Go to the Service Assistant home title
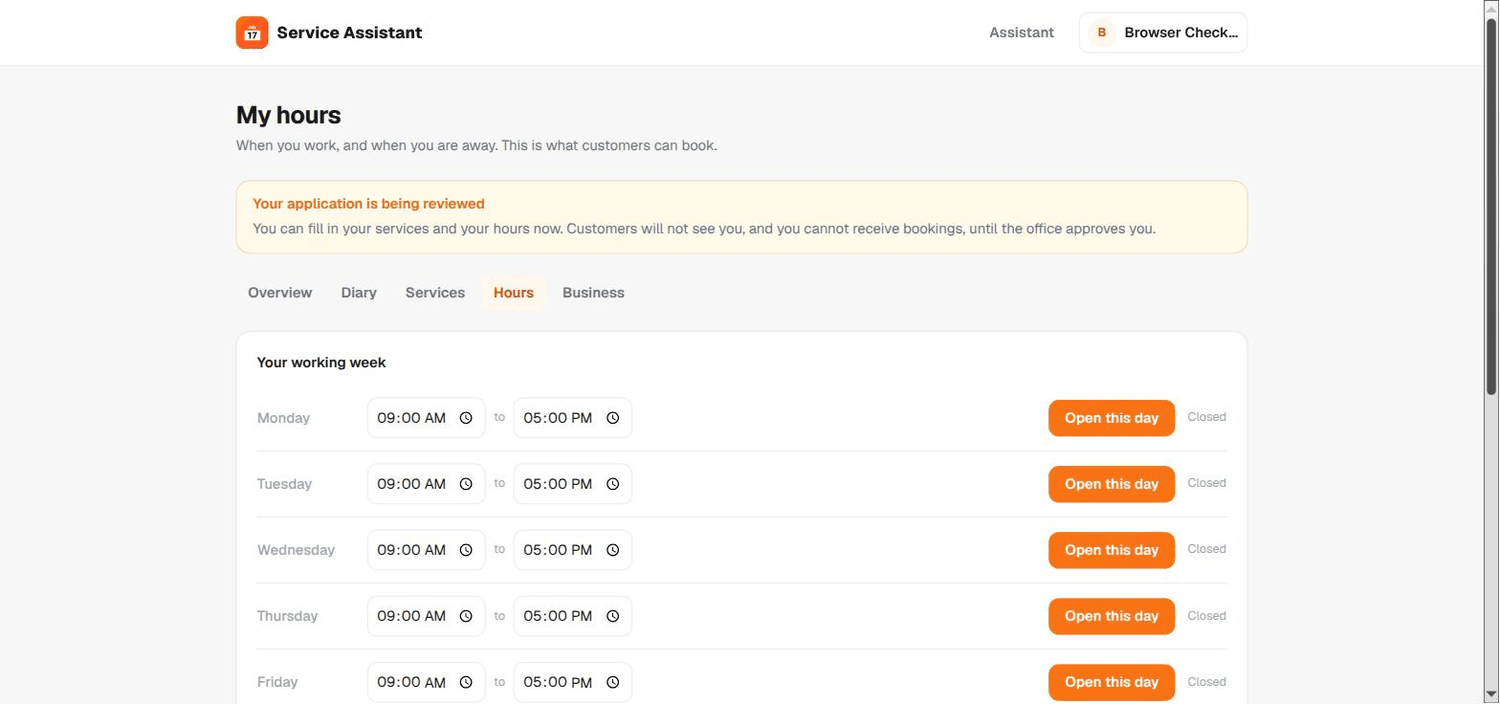The height and width of the screenshot is (704, 1500). click(x=349, y=32)
